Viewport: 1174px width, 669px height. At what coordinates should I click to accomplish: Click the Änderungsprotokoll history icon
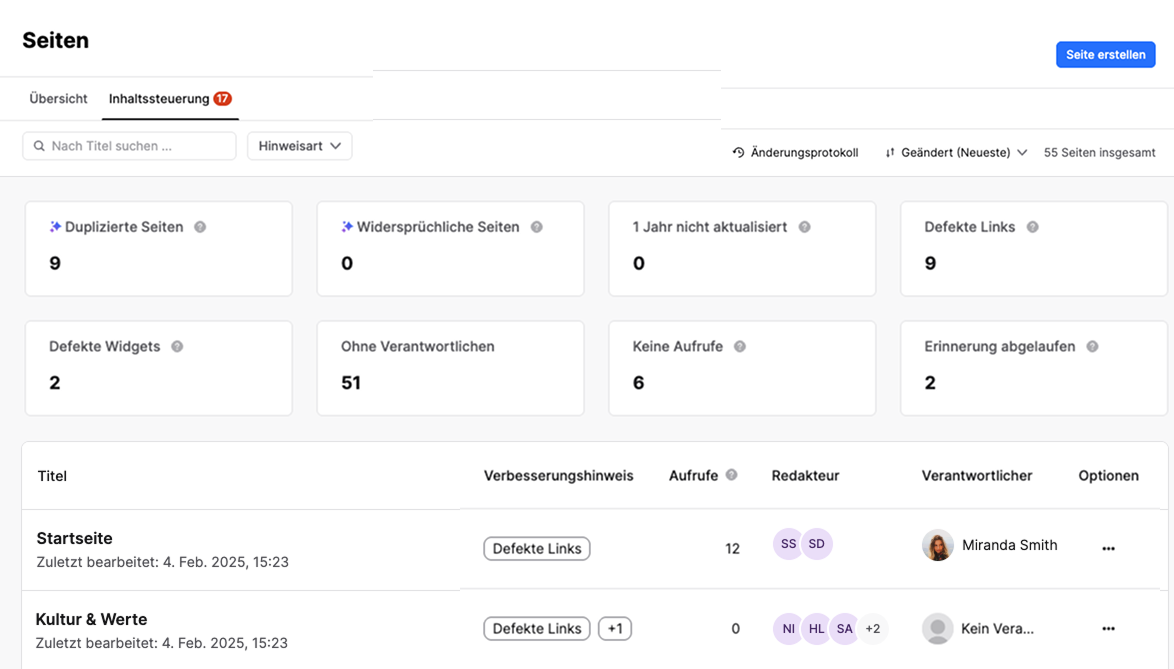pos(738,153)
